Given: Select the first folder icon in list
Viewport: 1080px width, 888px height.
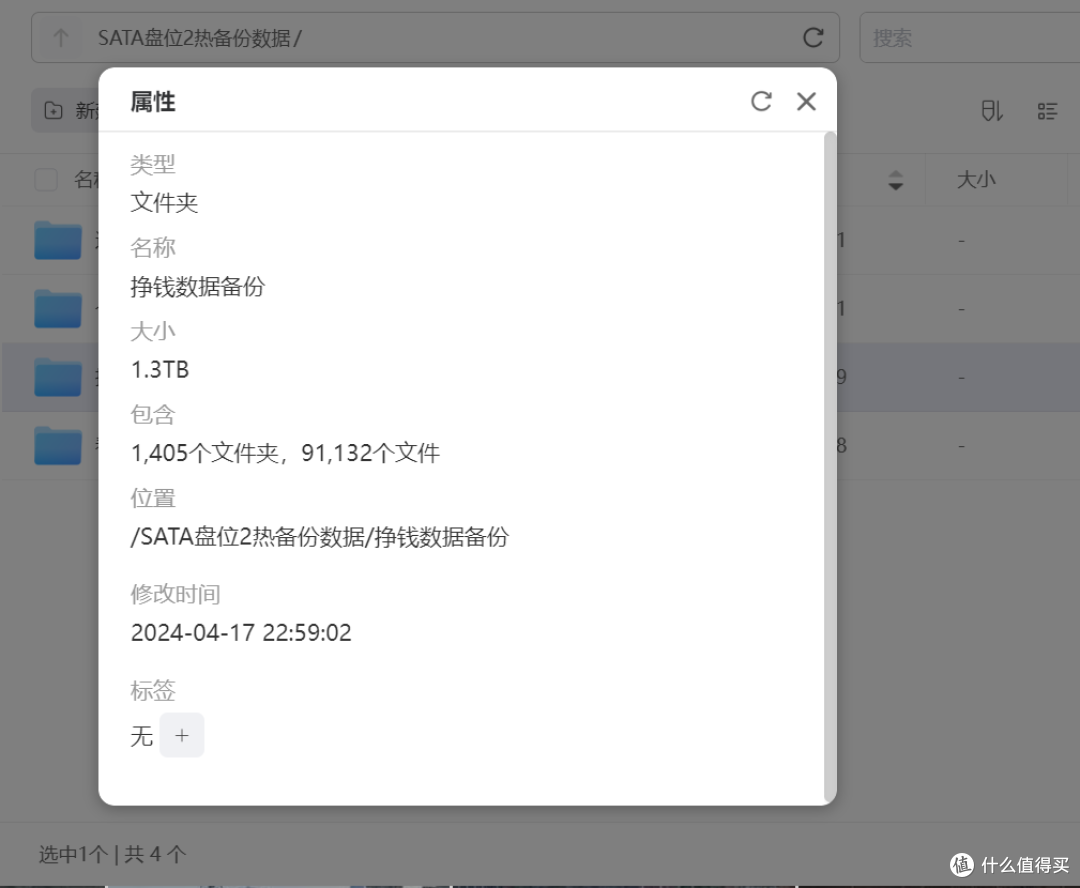Looking at the screenshot, I should [x=58, y=240].
